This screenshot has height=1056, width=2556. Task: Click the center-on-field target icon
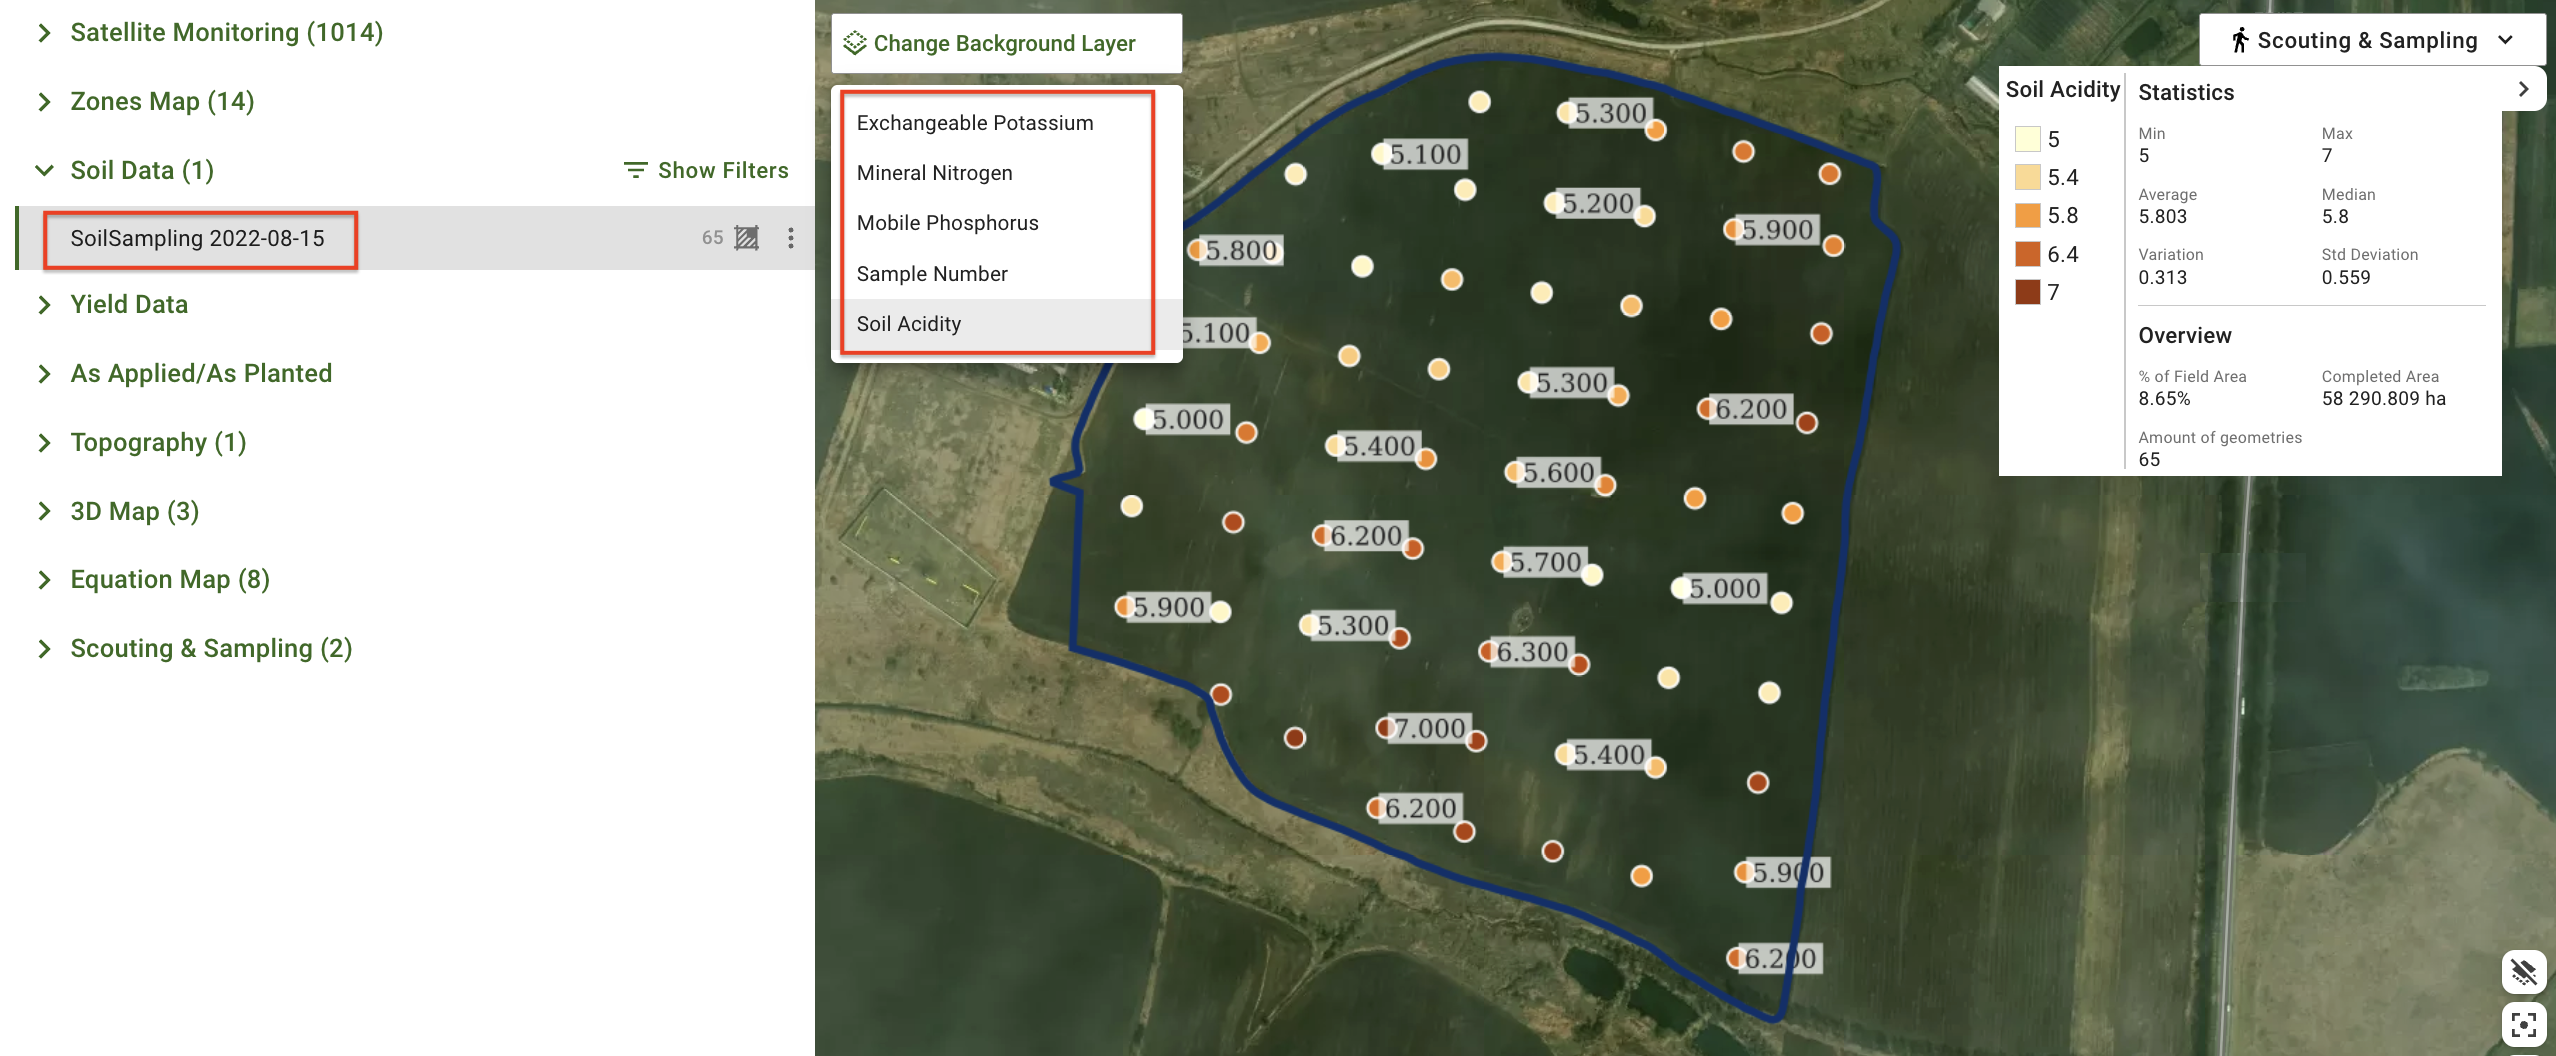(x=2523, y=1025)
